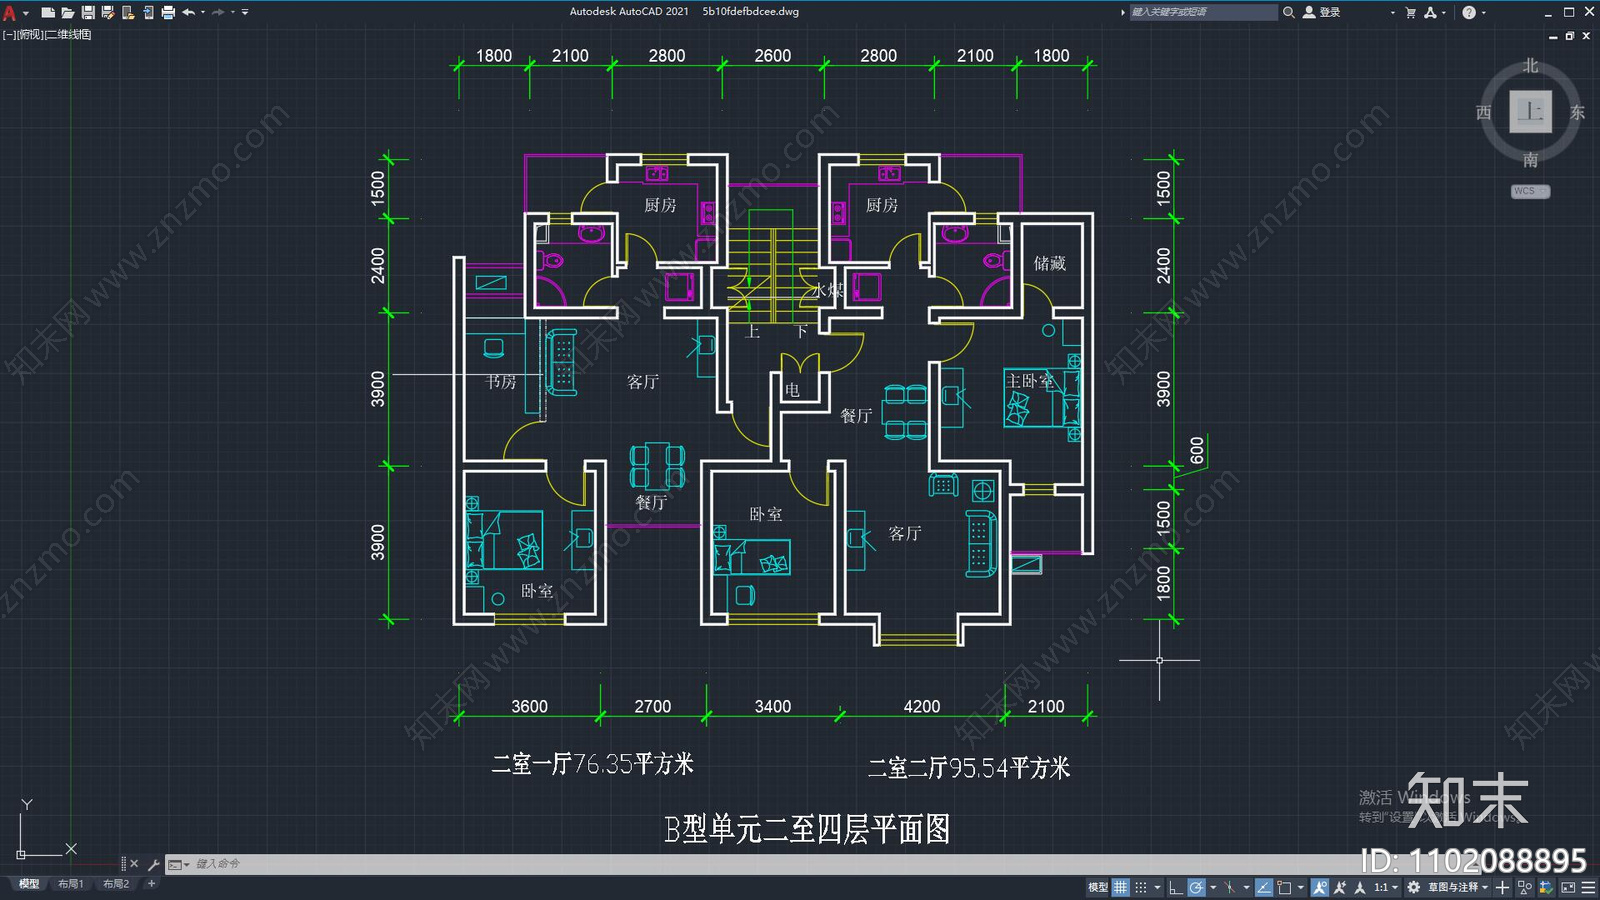Toggle auto-add annotation scales
The image size is (1600, 900).
pos(1340,887)
